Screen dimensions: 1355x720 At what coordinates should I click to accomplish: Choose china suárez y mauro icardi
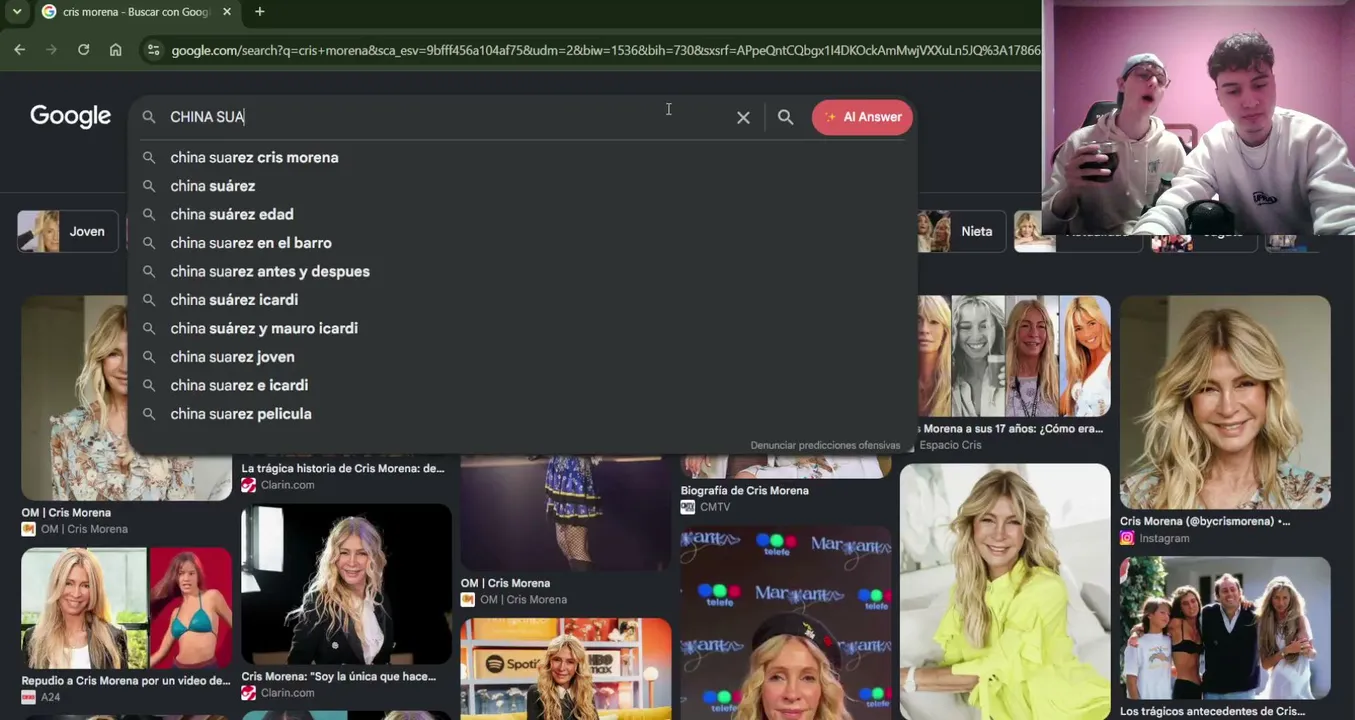522,328
